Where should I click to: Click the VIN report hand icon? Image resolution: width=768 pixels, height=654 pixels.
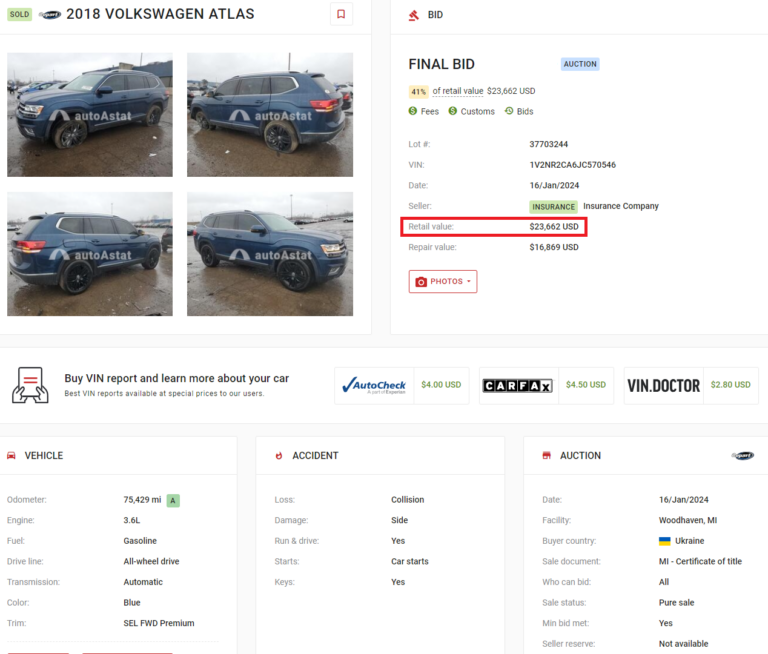coord(30,385)
